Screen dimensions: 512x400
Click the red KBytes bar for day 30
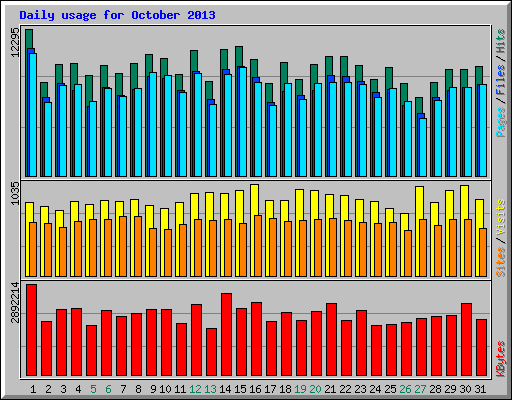tap(466, 340)
